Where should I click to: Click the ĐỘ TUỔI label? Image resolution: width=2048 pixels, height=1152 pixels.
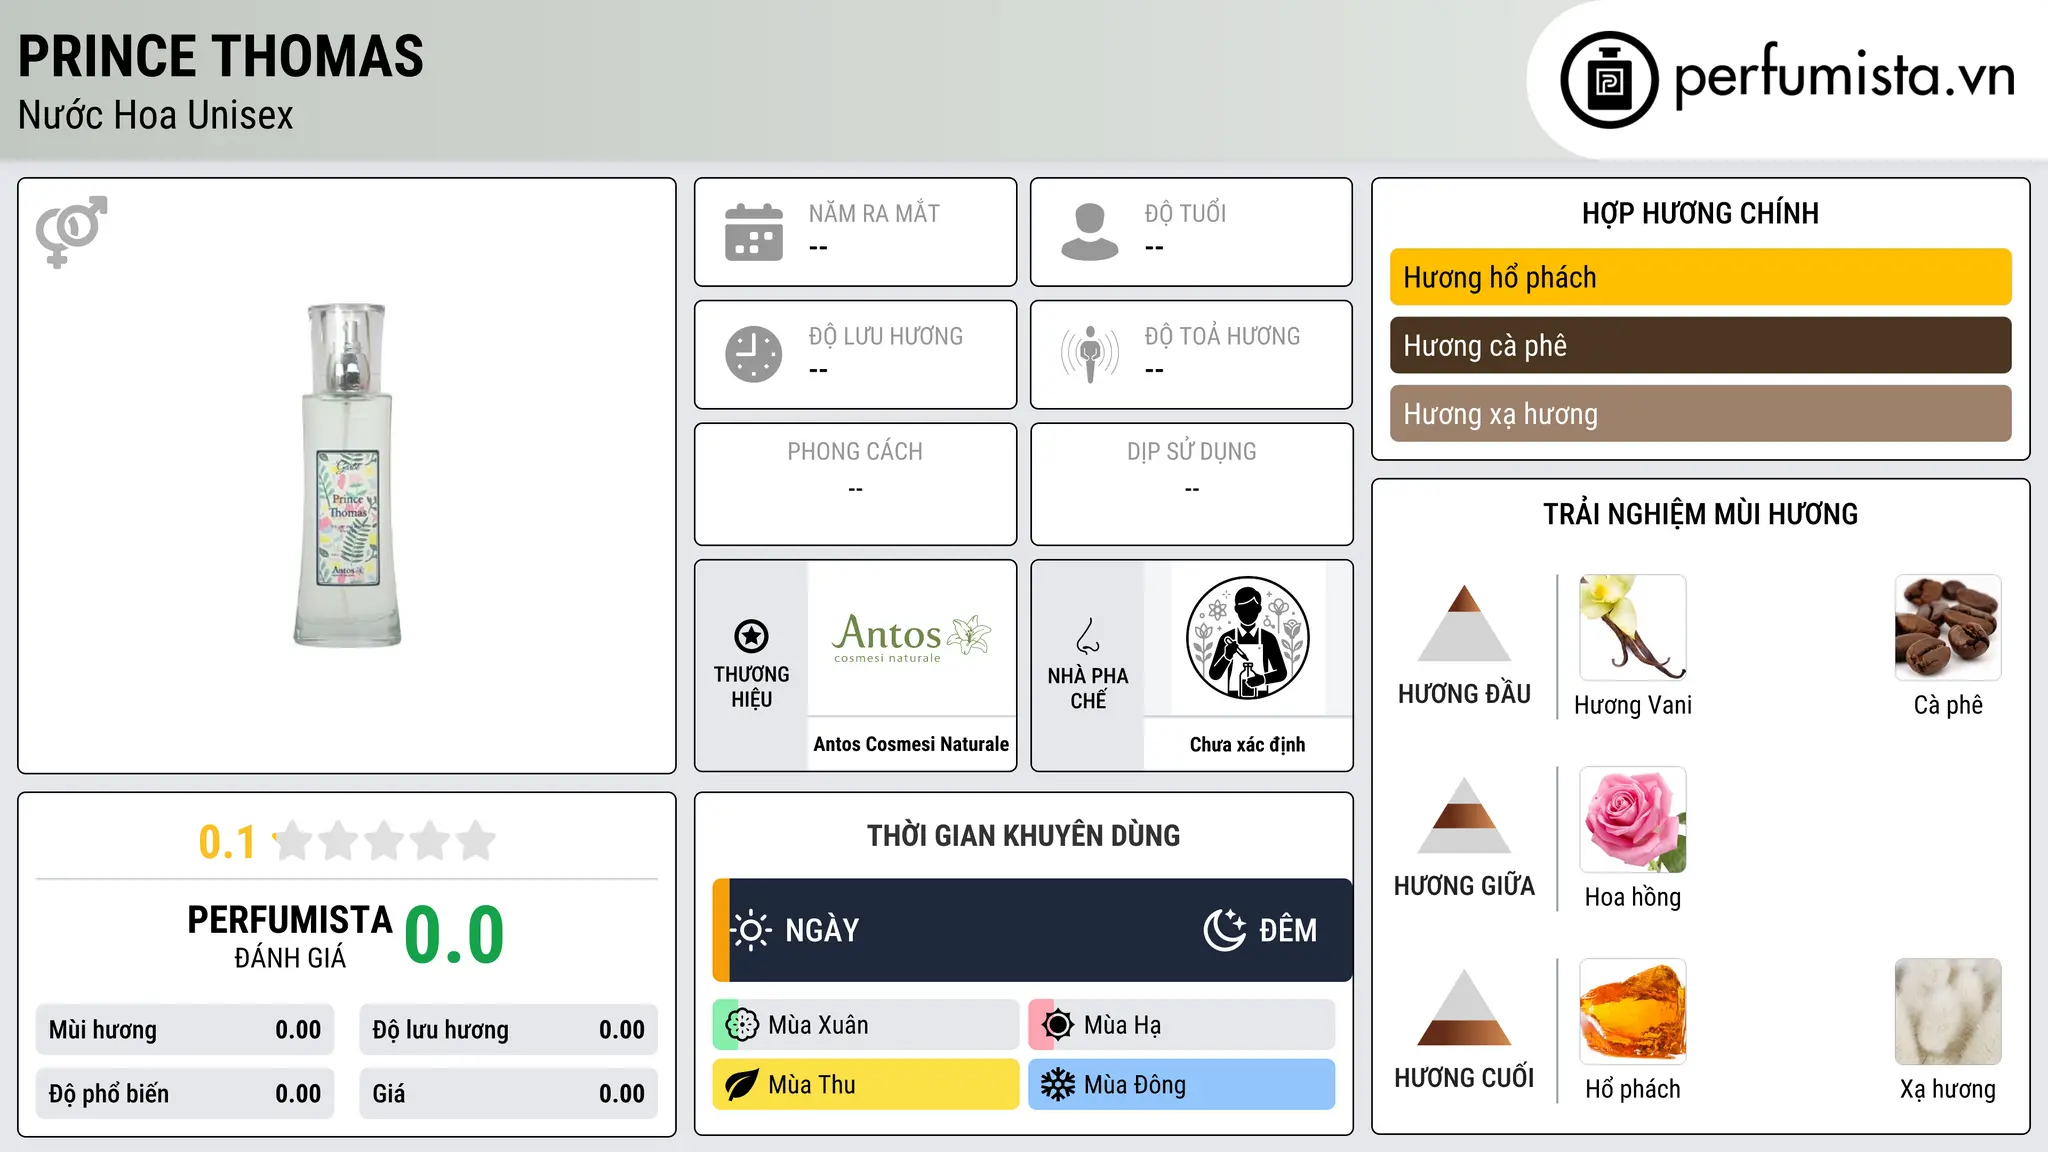pyautogui.click(x=1185, y=213)
